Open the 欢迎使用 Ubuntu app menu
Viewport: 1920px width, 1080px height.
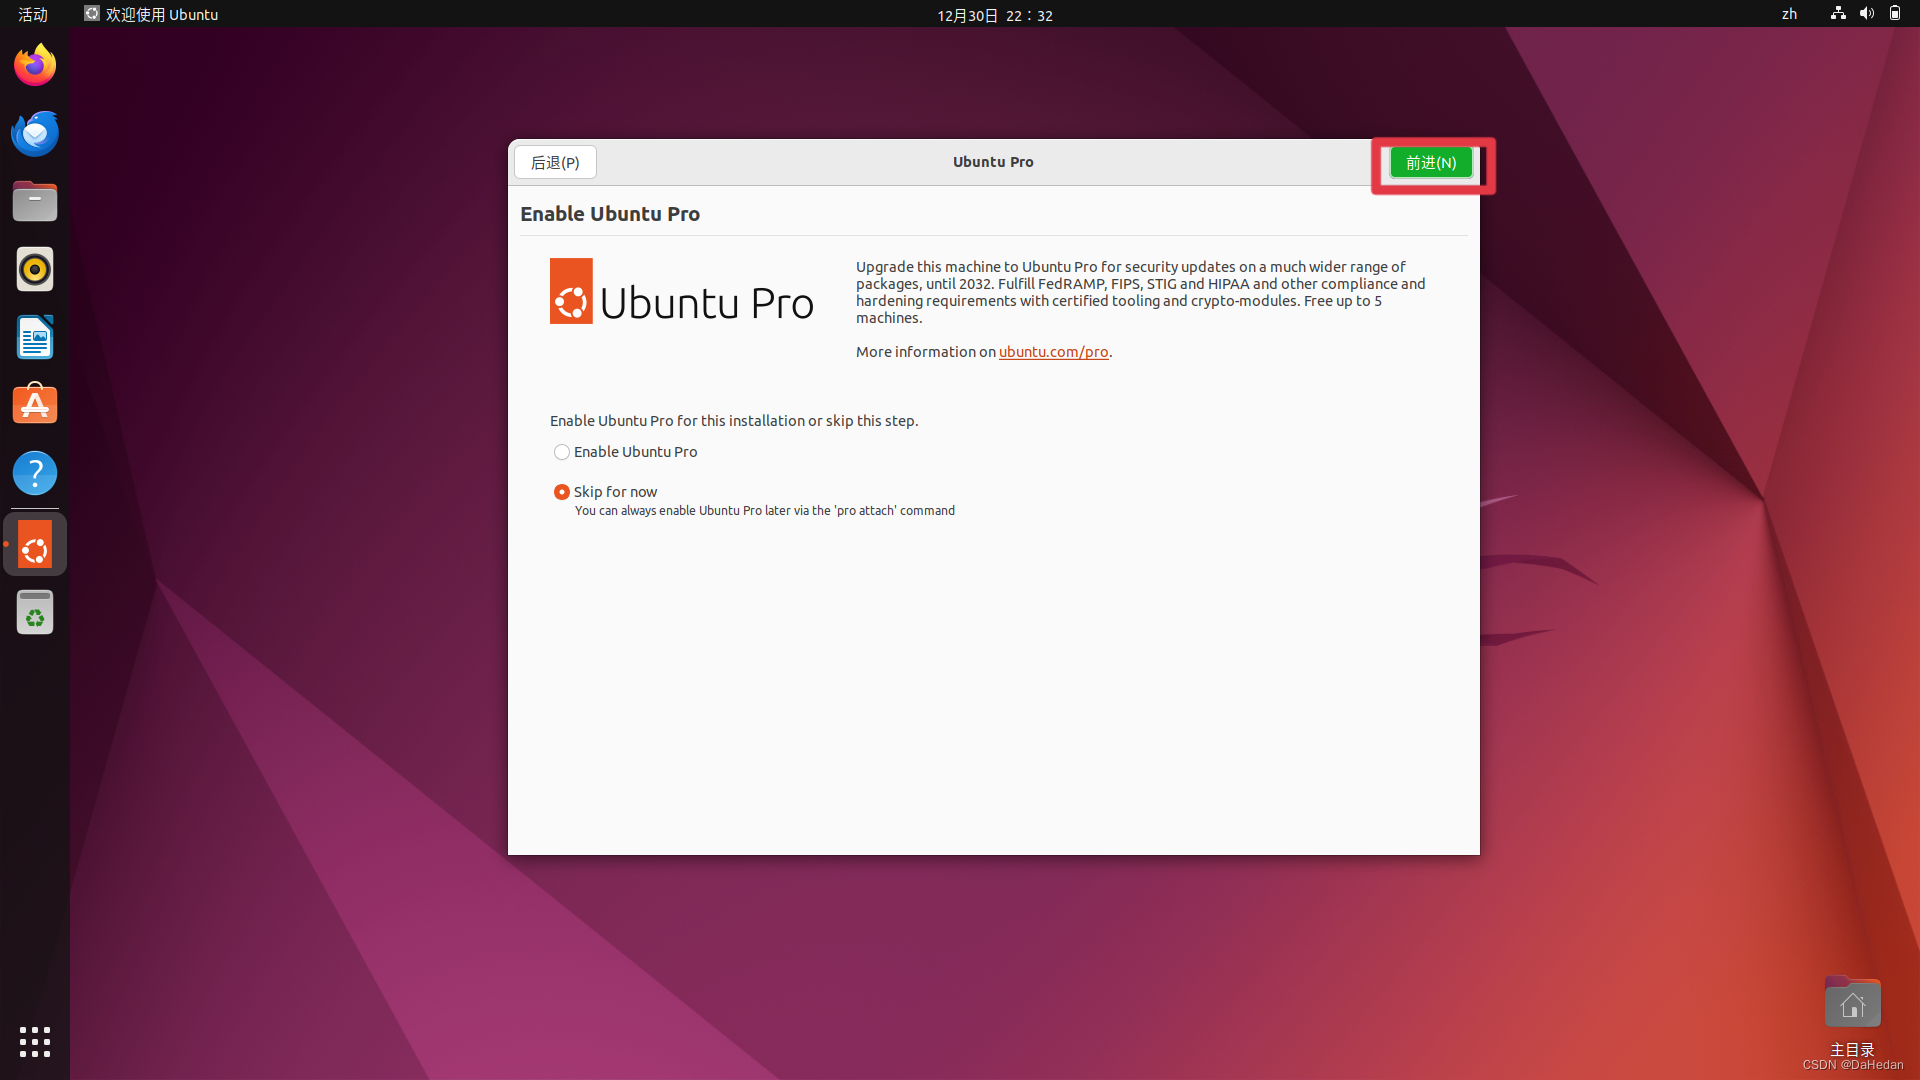(x=152, y=14)
